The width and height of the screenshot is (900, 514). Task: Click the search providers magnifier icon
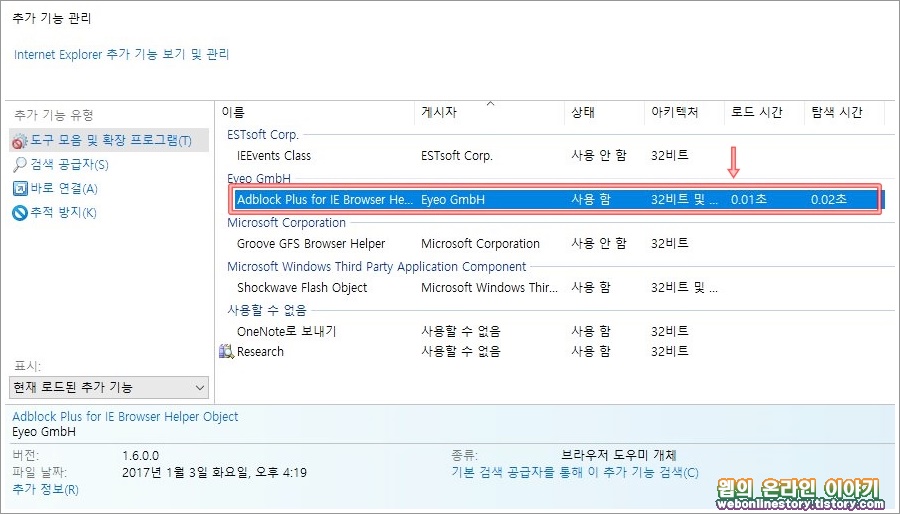tap(20, 165)
